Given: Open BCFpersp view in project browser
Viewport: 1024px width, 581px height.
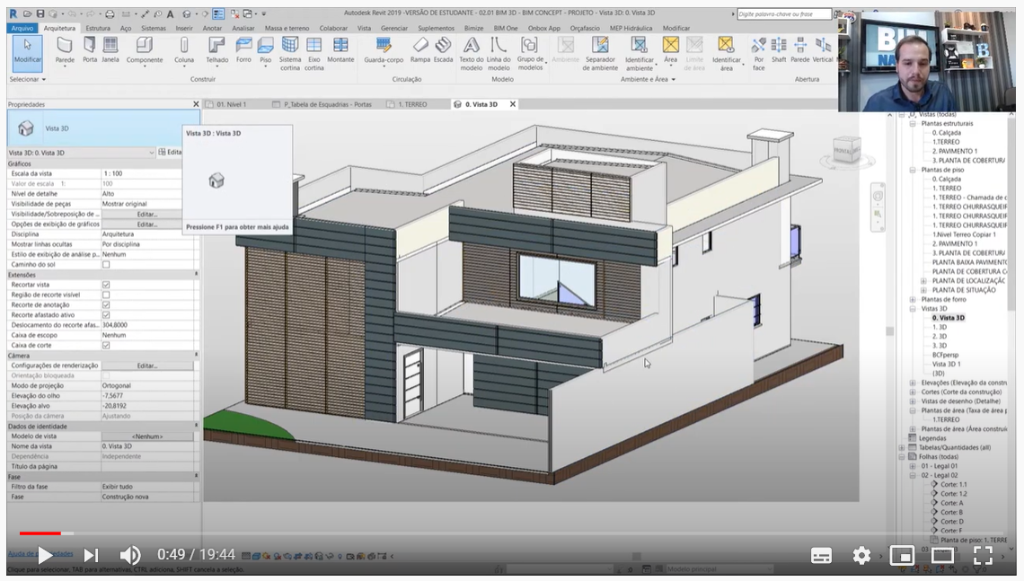Looking at the screenshot, I should pyautogui.click(x=945, y=355).
